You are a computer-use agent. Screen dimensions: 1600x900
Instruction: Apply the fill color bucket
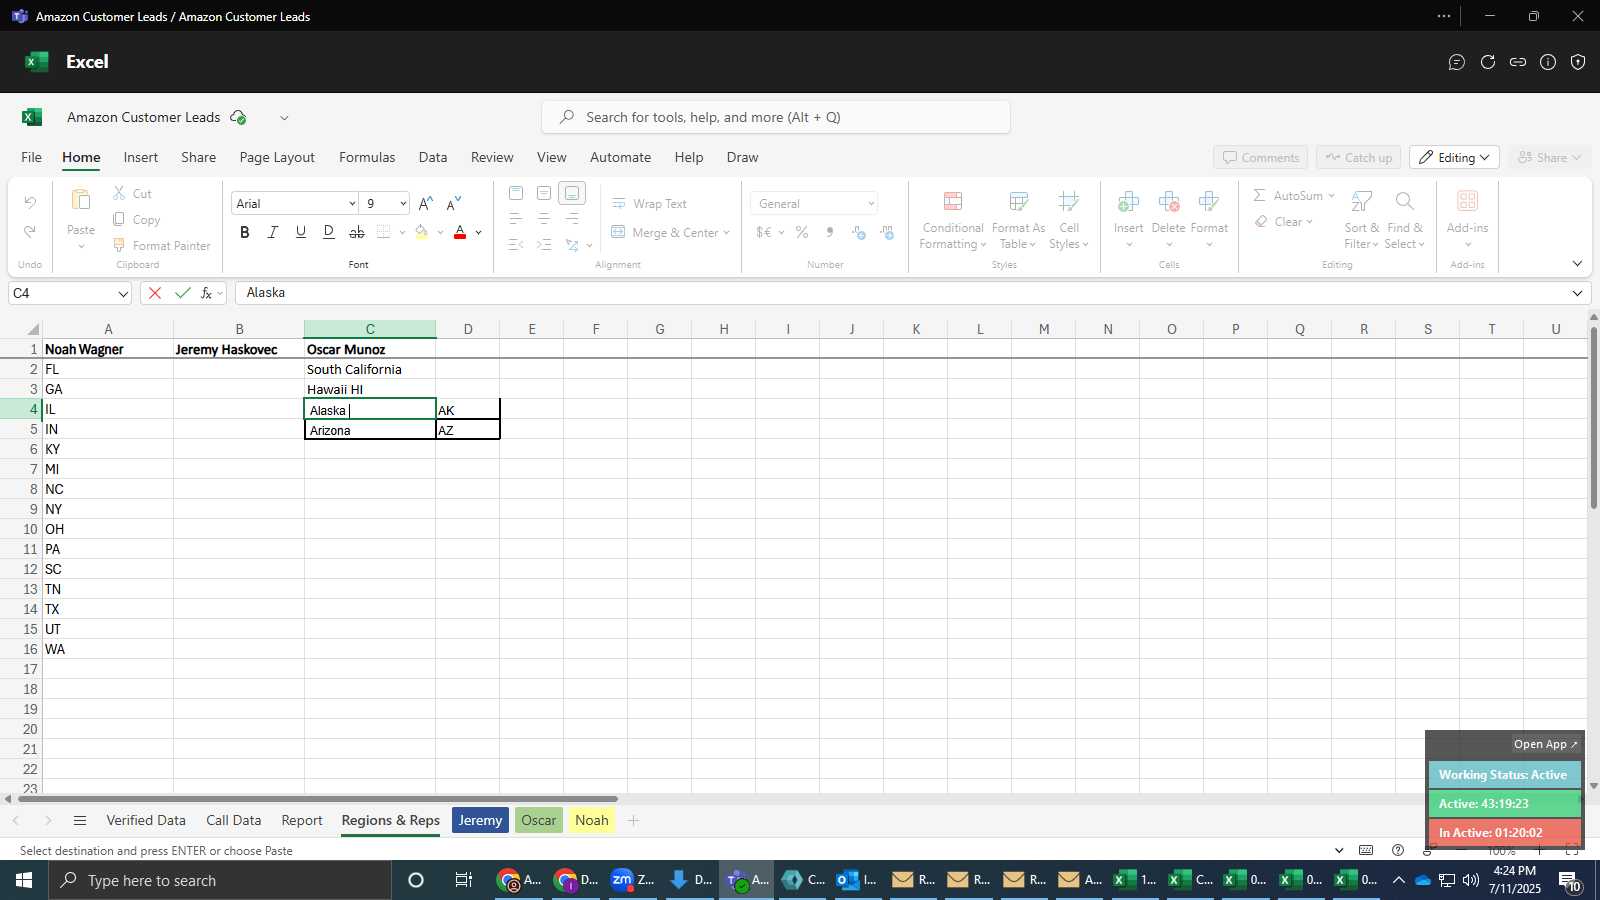421,232
